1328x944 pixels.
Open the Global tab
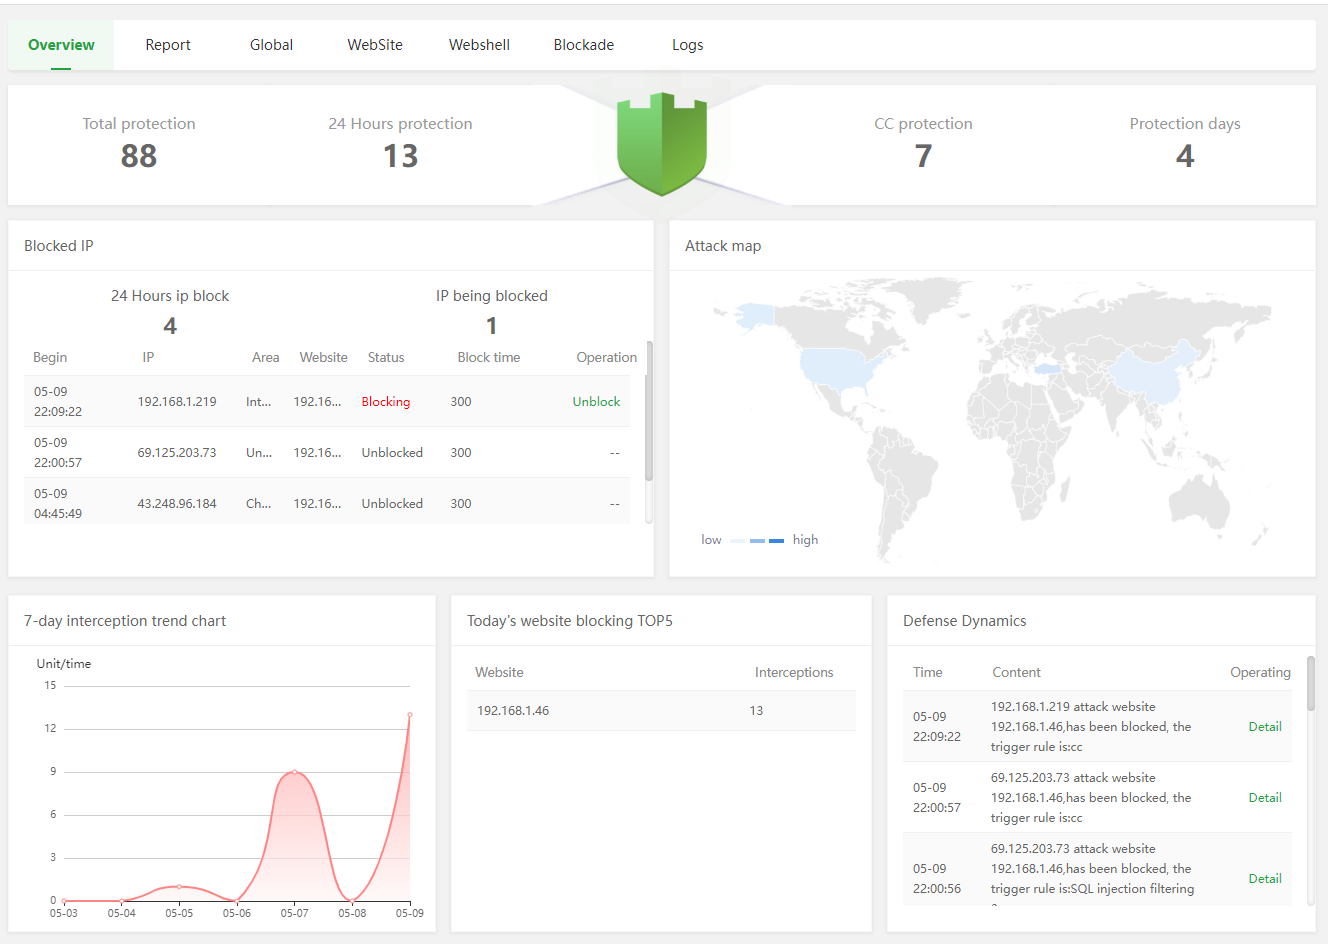271,45
